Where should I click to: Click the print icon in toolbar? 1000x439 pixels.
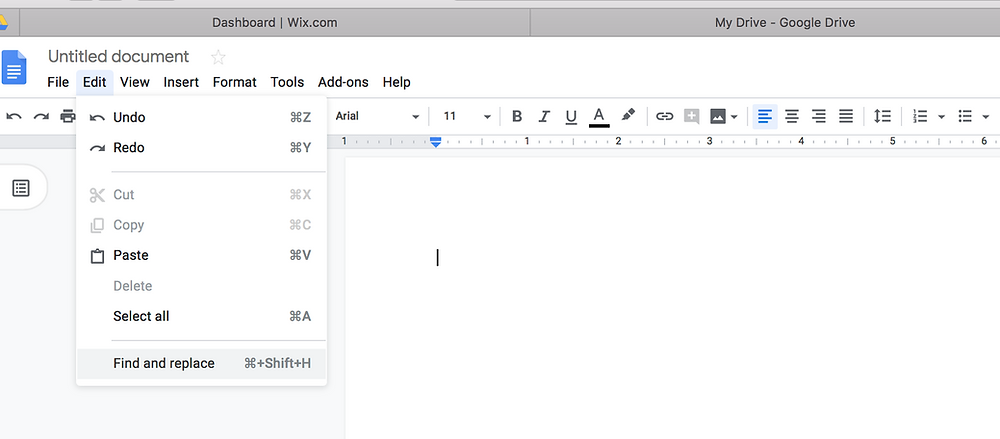click(x=67, y=116)
